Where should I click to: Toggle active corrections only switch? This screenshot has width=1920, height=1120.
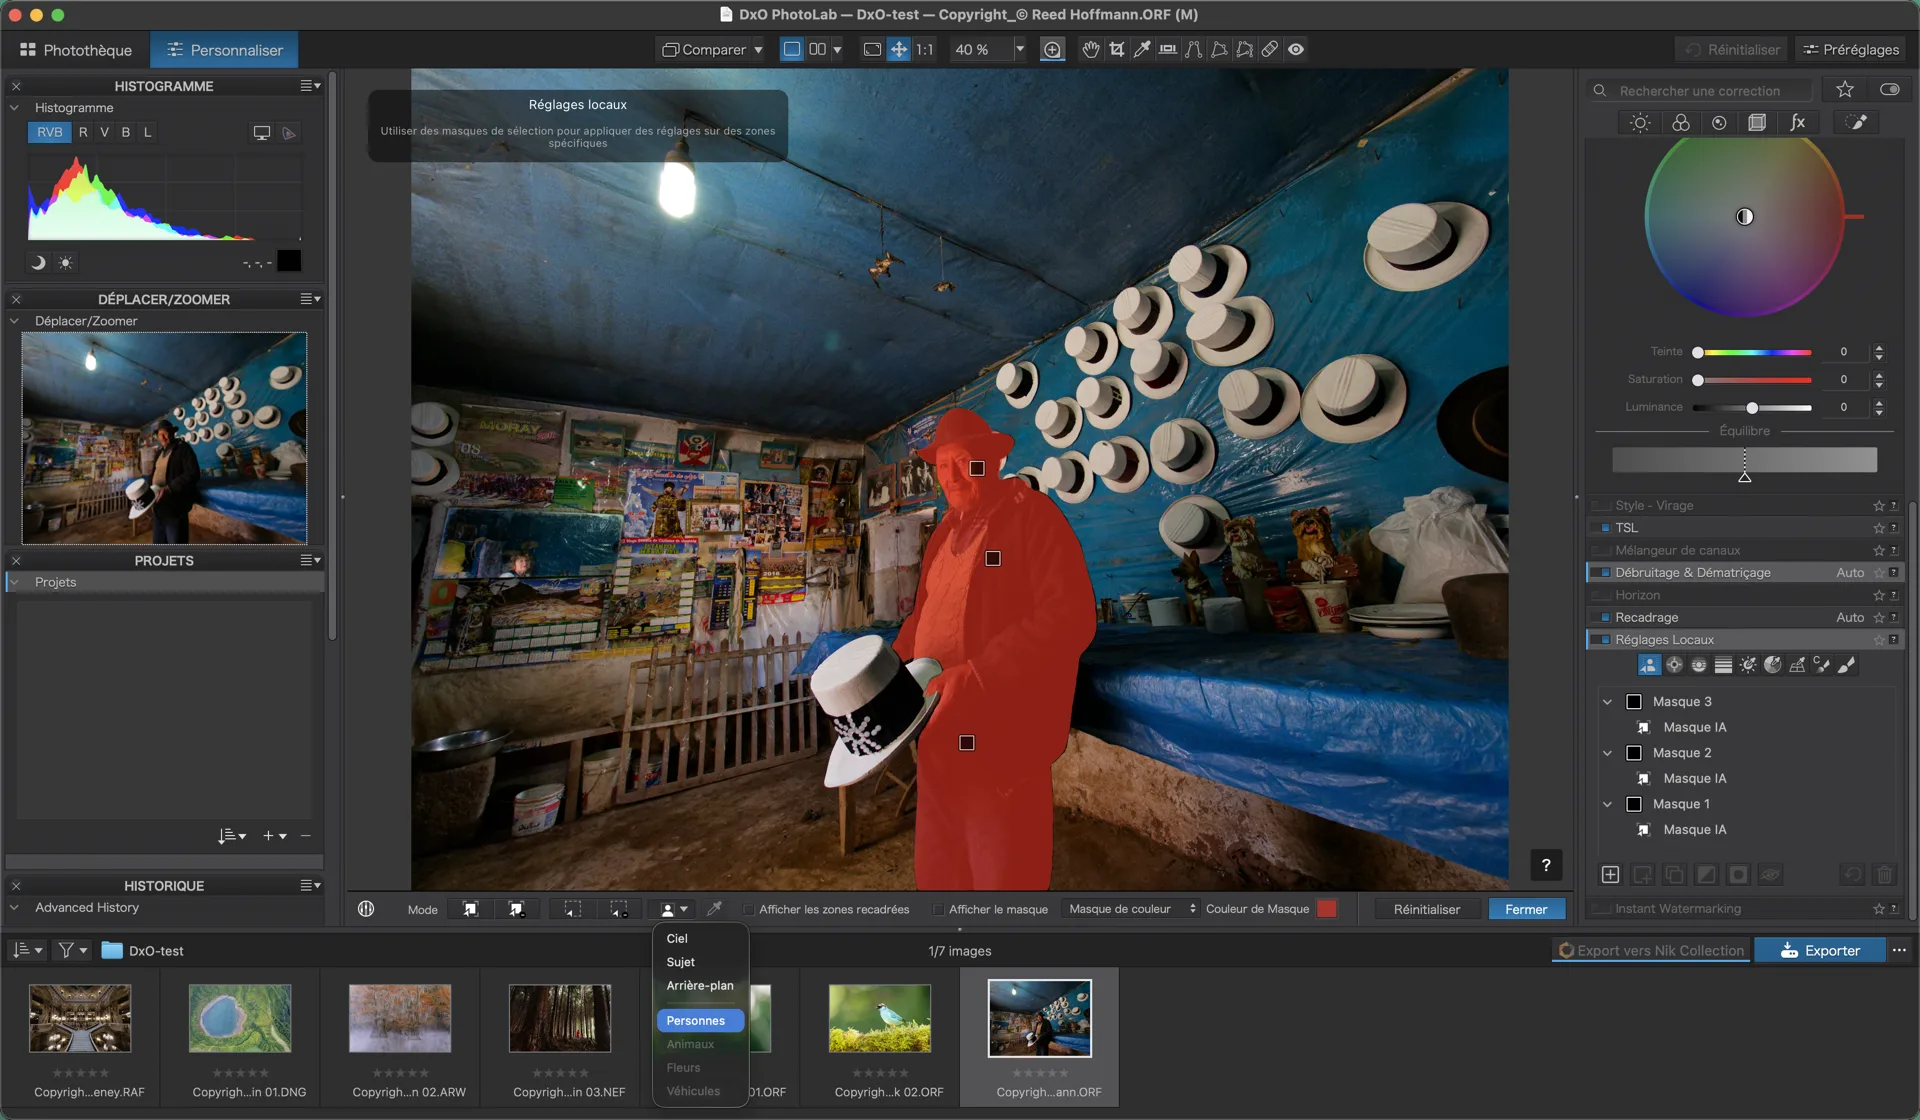pyautogui.click(x=1889, y=90)
